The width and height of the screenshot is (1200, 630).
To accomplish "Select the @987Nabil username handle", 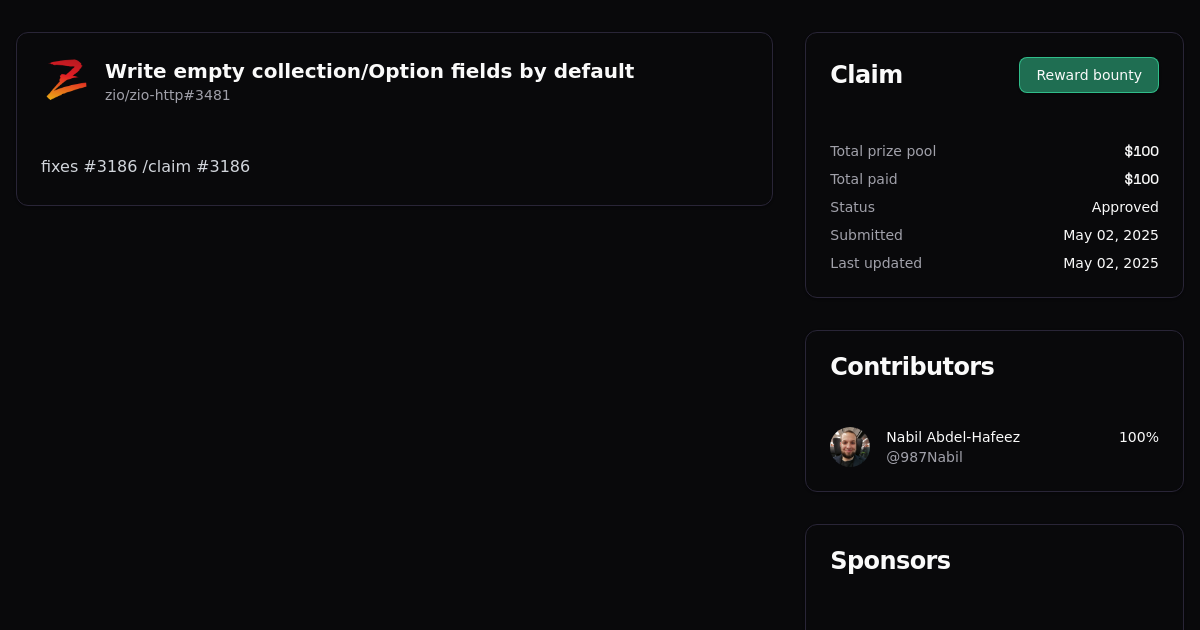I will click(x=924, y=457).
